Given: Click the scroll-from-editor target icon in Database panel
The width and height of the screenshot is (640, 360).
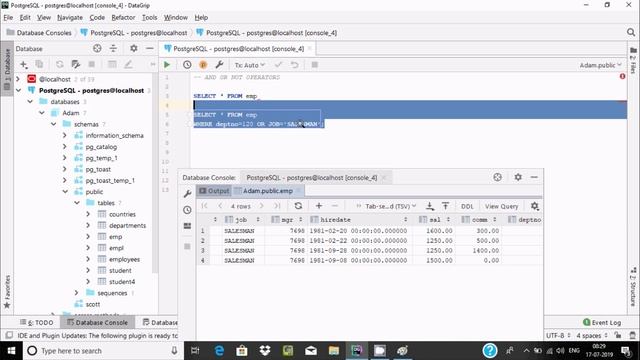Looking at the screenshot, I should click(x=97, y=48).
